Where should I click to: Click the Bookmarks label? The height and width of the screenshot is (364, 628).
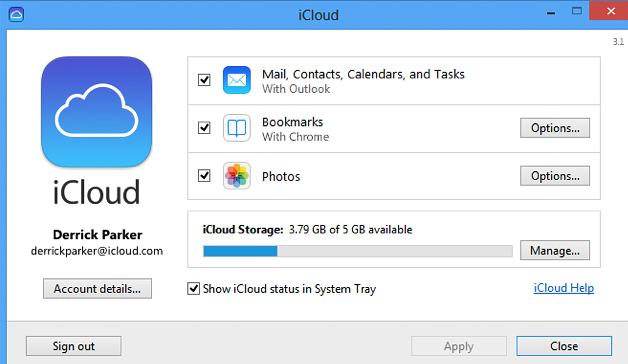tap(292, 122)
